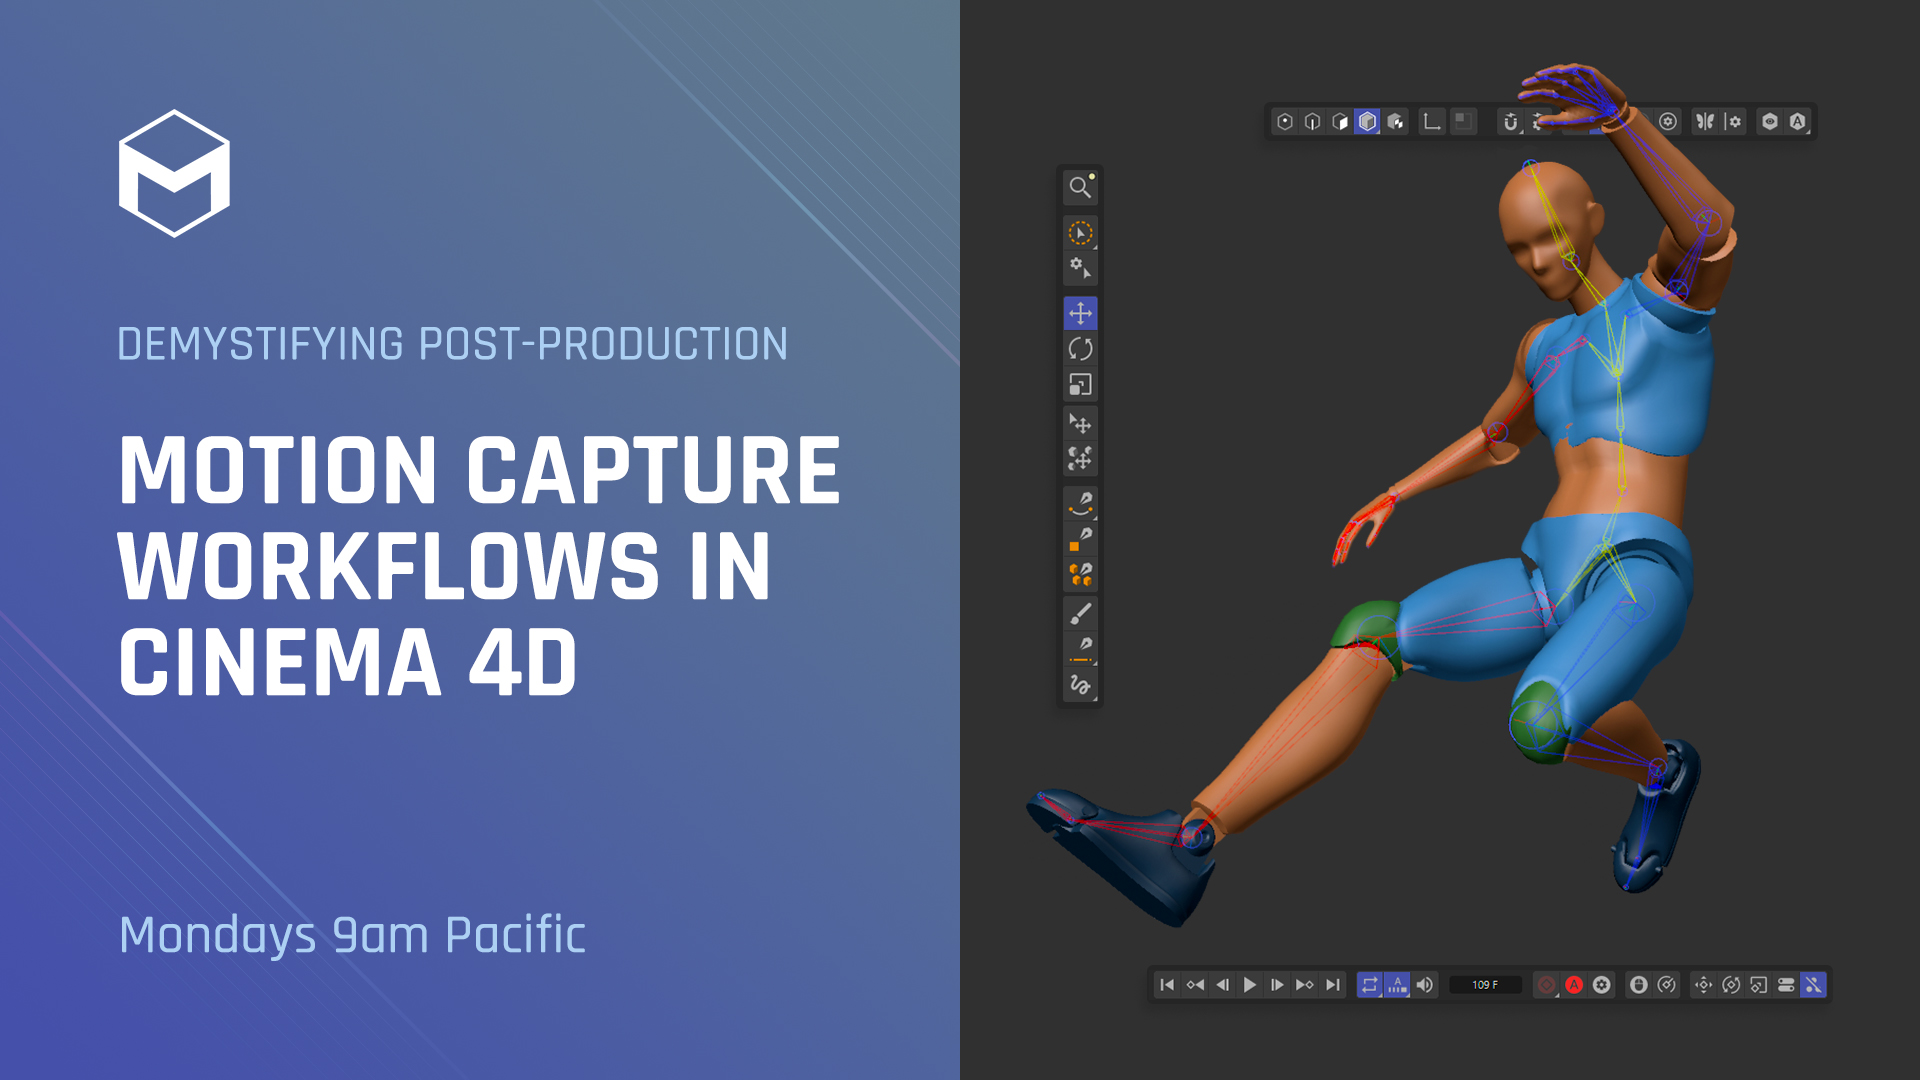Jump to the start of the timeline
This screenshot has width=1920, height=1080.
1166,984
